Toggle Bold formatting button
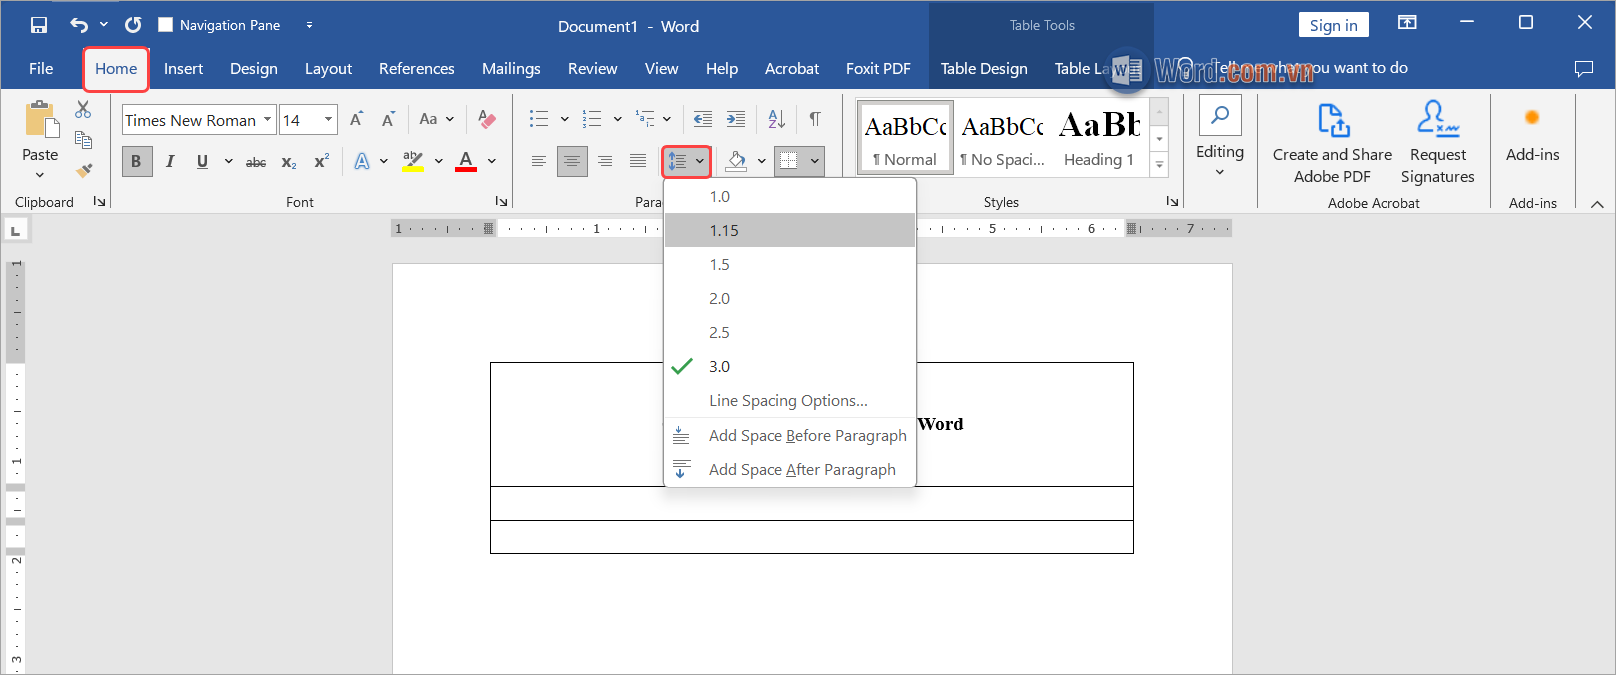Screen dimensions: 1616x675 click(x=137, y=161)
